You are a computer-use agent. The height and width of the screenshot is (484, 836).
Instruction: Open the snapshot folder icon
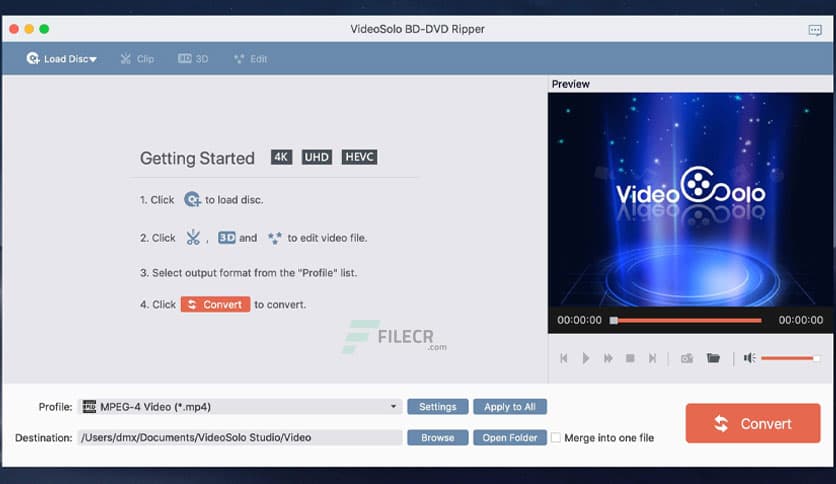click(713, 358)
